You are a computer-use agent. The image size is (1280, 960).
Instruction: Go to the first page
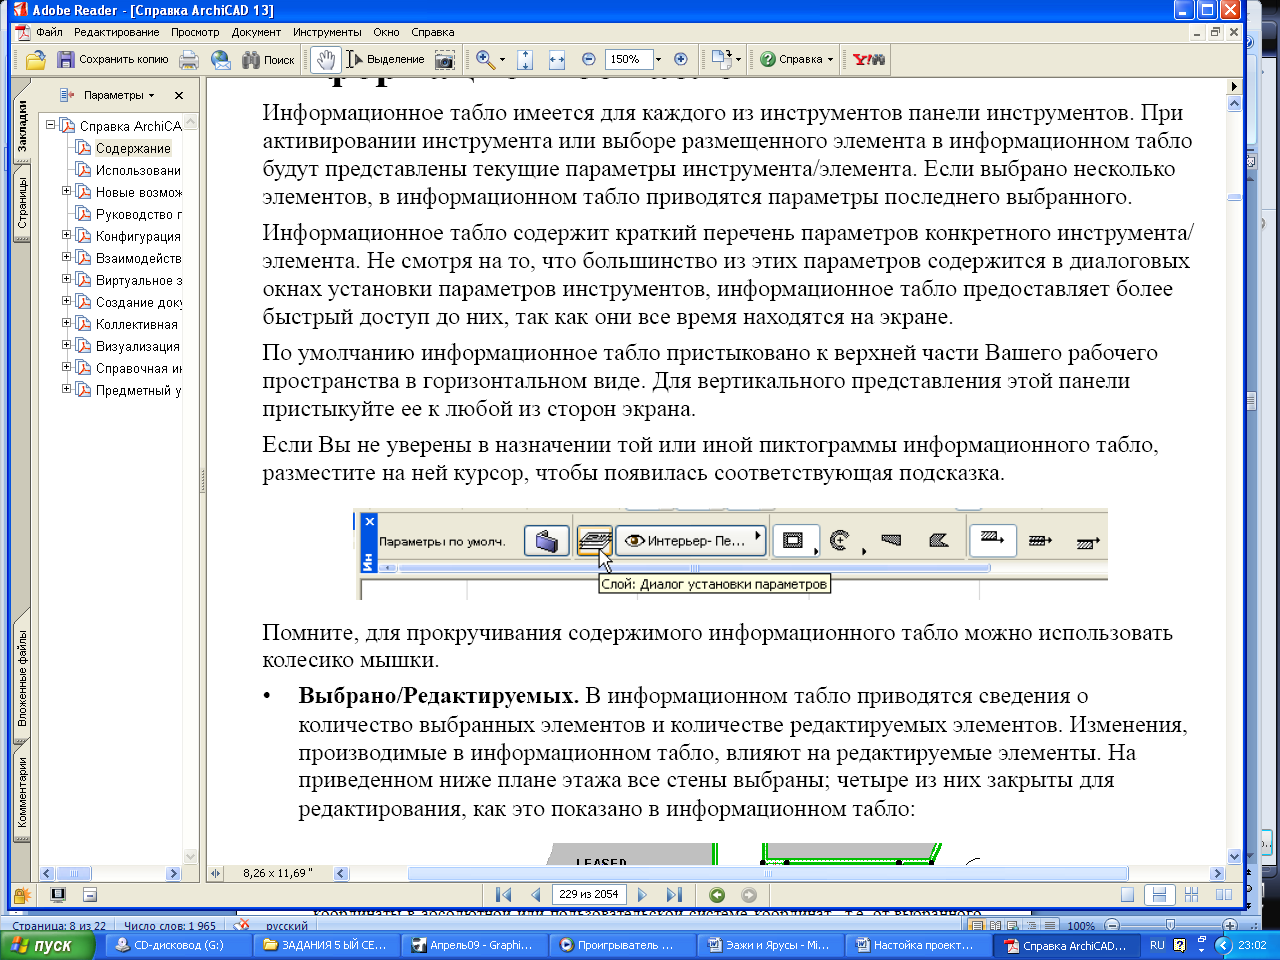pyautogui.click(x=504, y=894)
